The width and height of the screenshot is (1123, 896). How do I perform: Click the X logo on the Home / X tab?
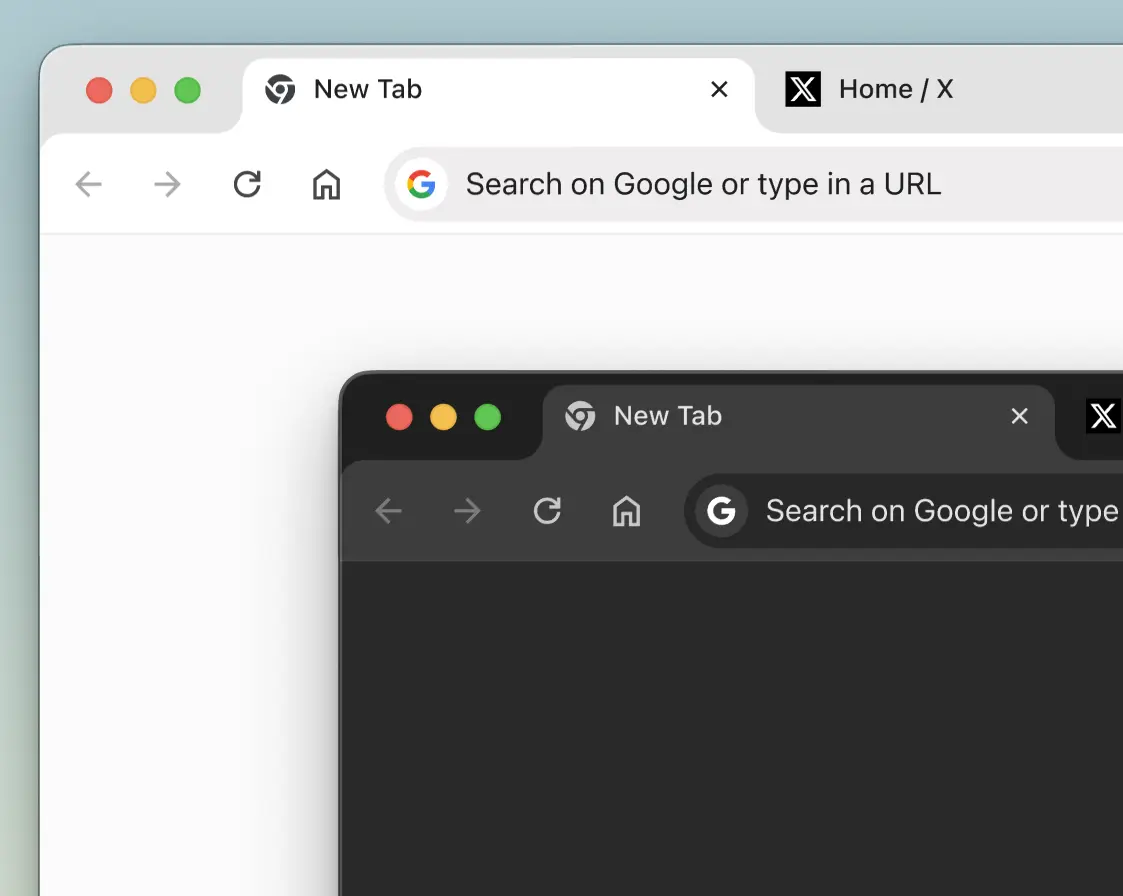(x=803, y=89)
